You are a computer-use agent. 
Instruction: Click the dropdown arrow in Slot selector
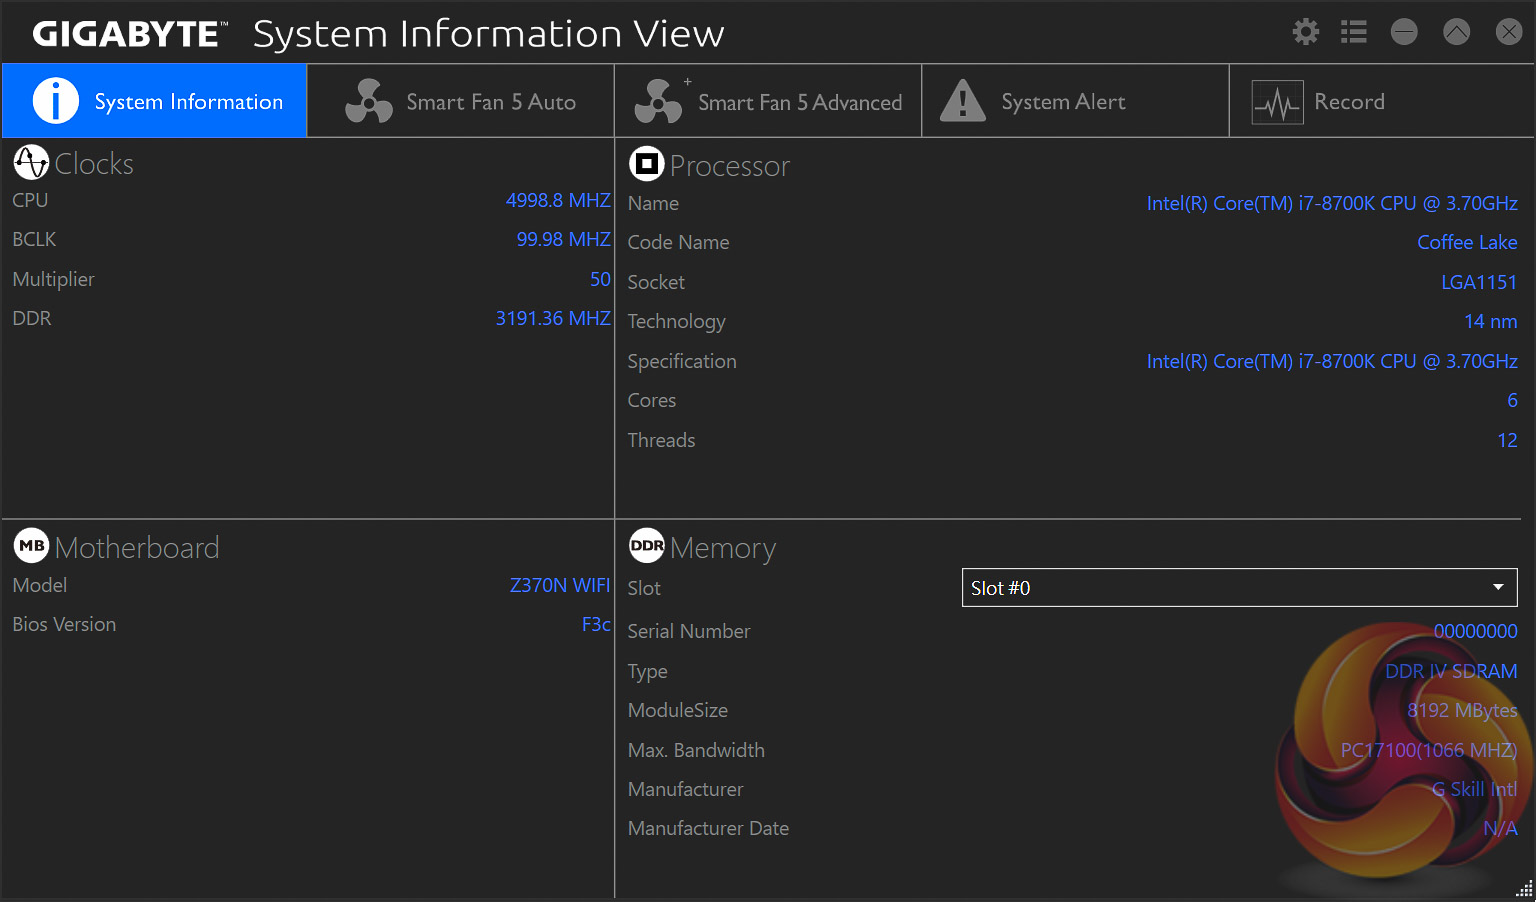coord(1498,587)
